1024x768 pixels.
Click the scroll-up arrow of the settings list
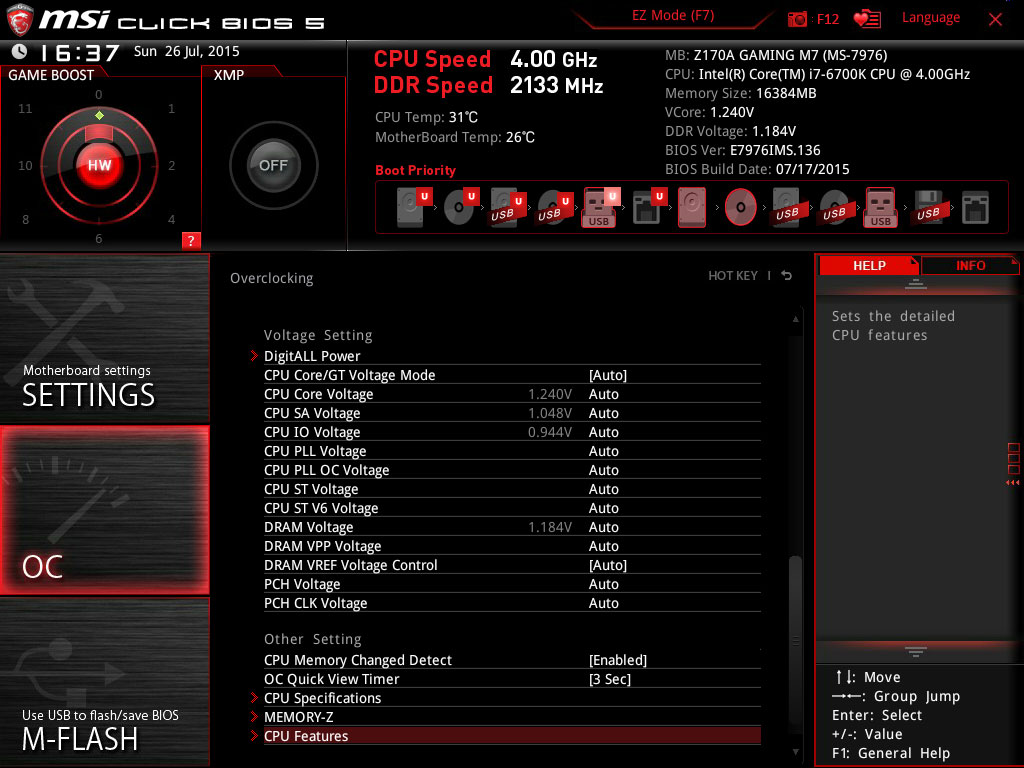click(795, 319)
